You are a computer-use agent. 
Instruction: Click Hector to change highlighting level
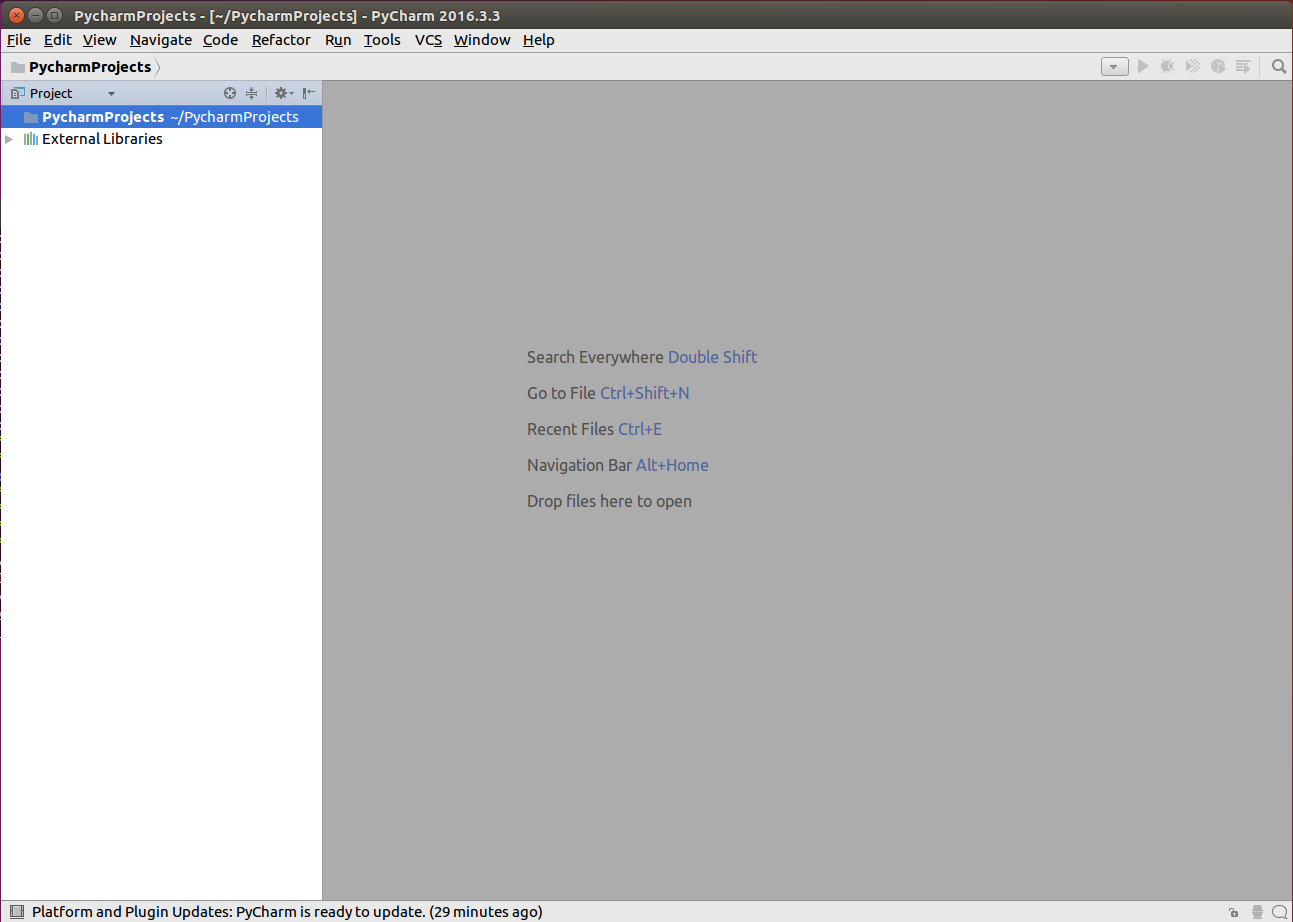click(x=1257, y=911)
